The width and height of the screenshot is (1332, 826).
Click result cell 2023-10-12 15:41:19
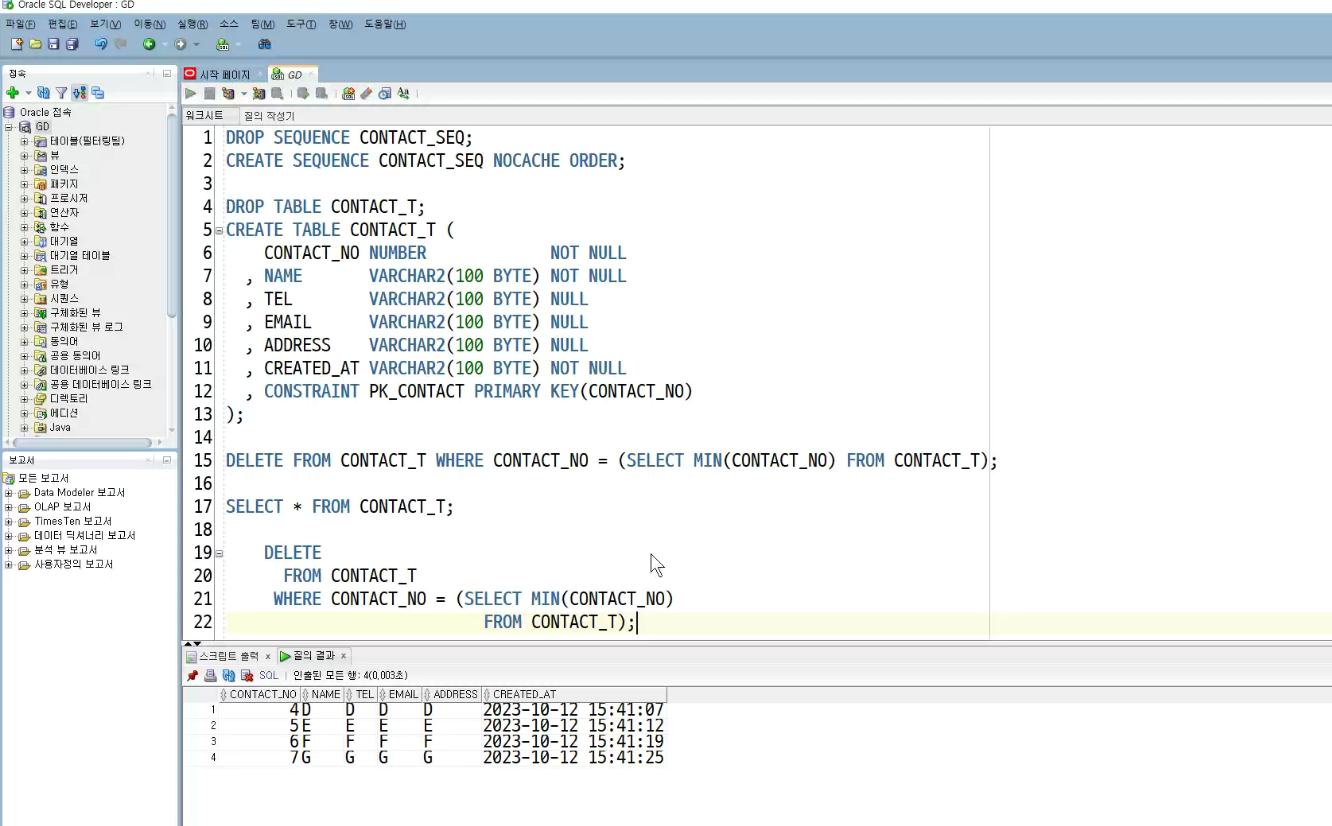[573, 742]
